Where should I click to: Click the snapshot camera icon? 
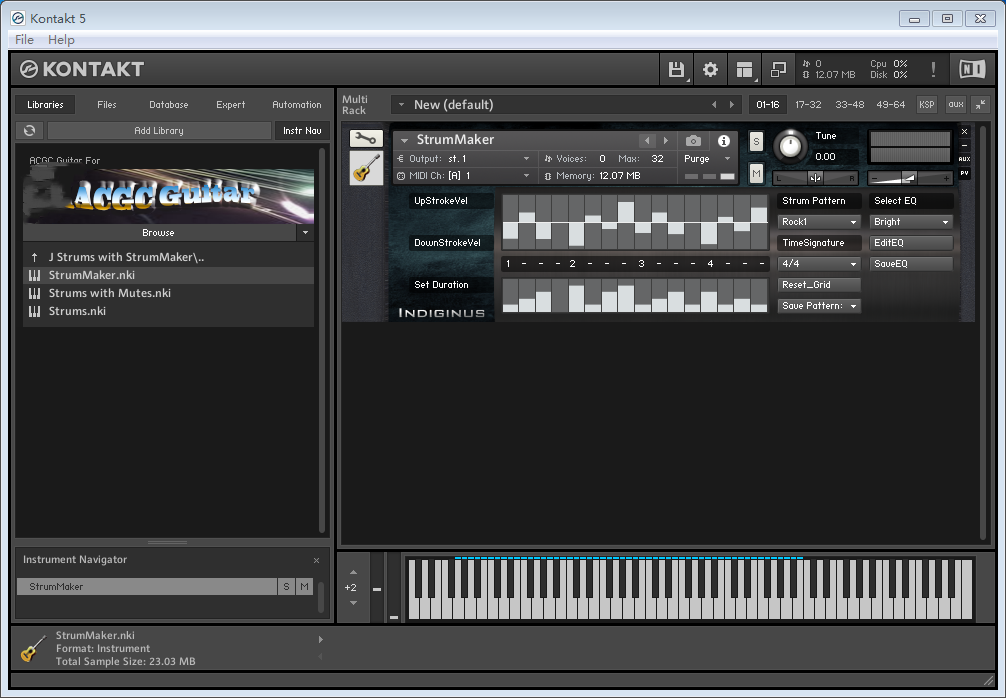coord(693,140)
